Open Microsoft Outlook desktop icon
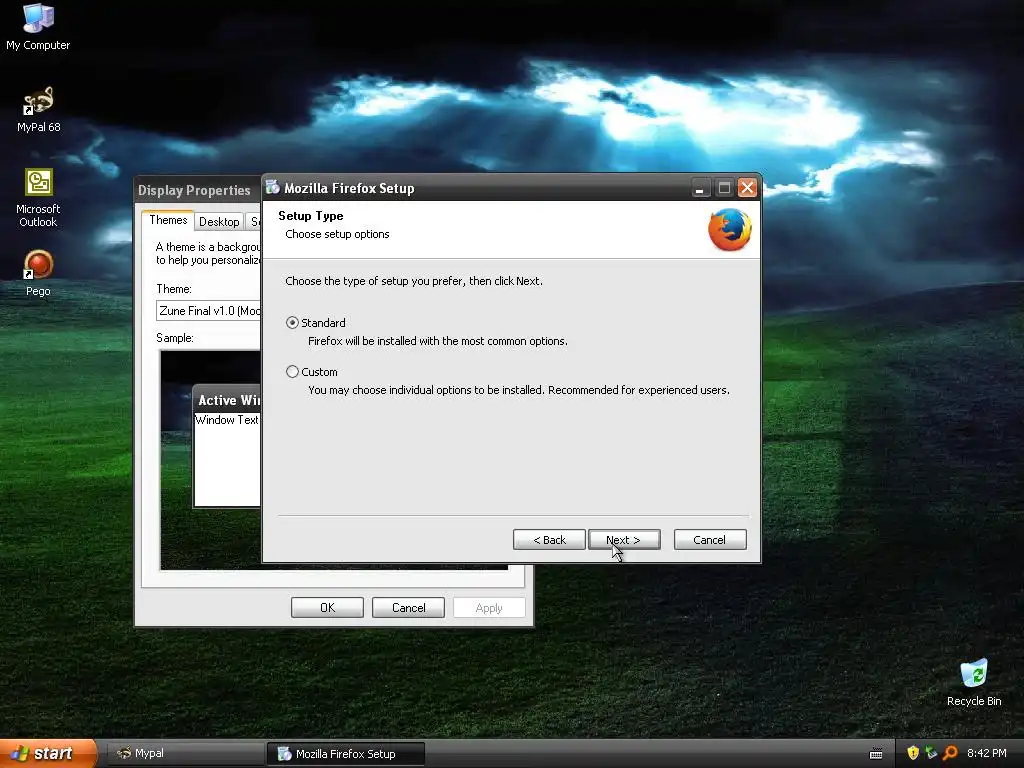 [x=38, y=198]
